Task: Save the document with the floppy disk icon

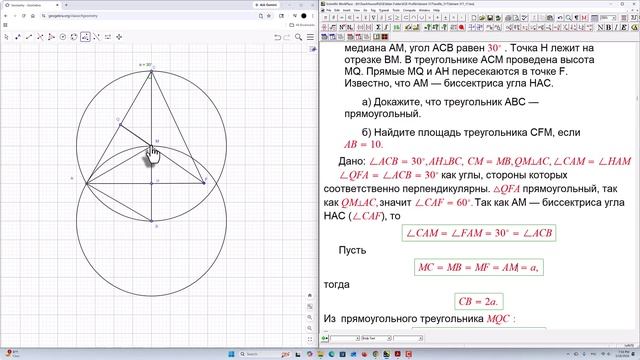Action: (490, 18)
